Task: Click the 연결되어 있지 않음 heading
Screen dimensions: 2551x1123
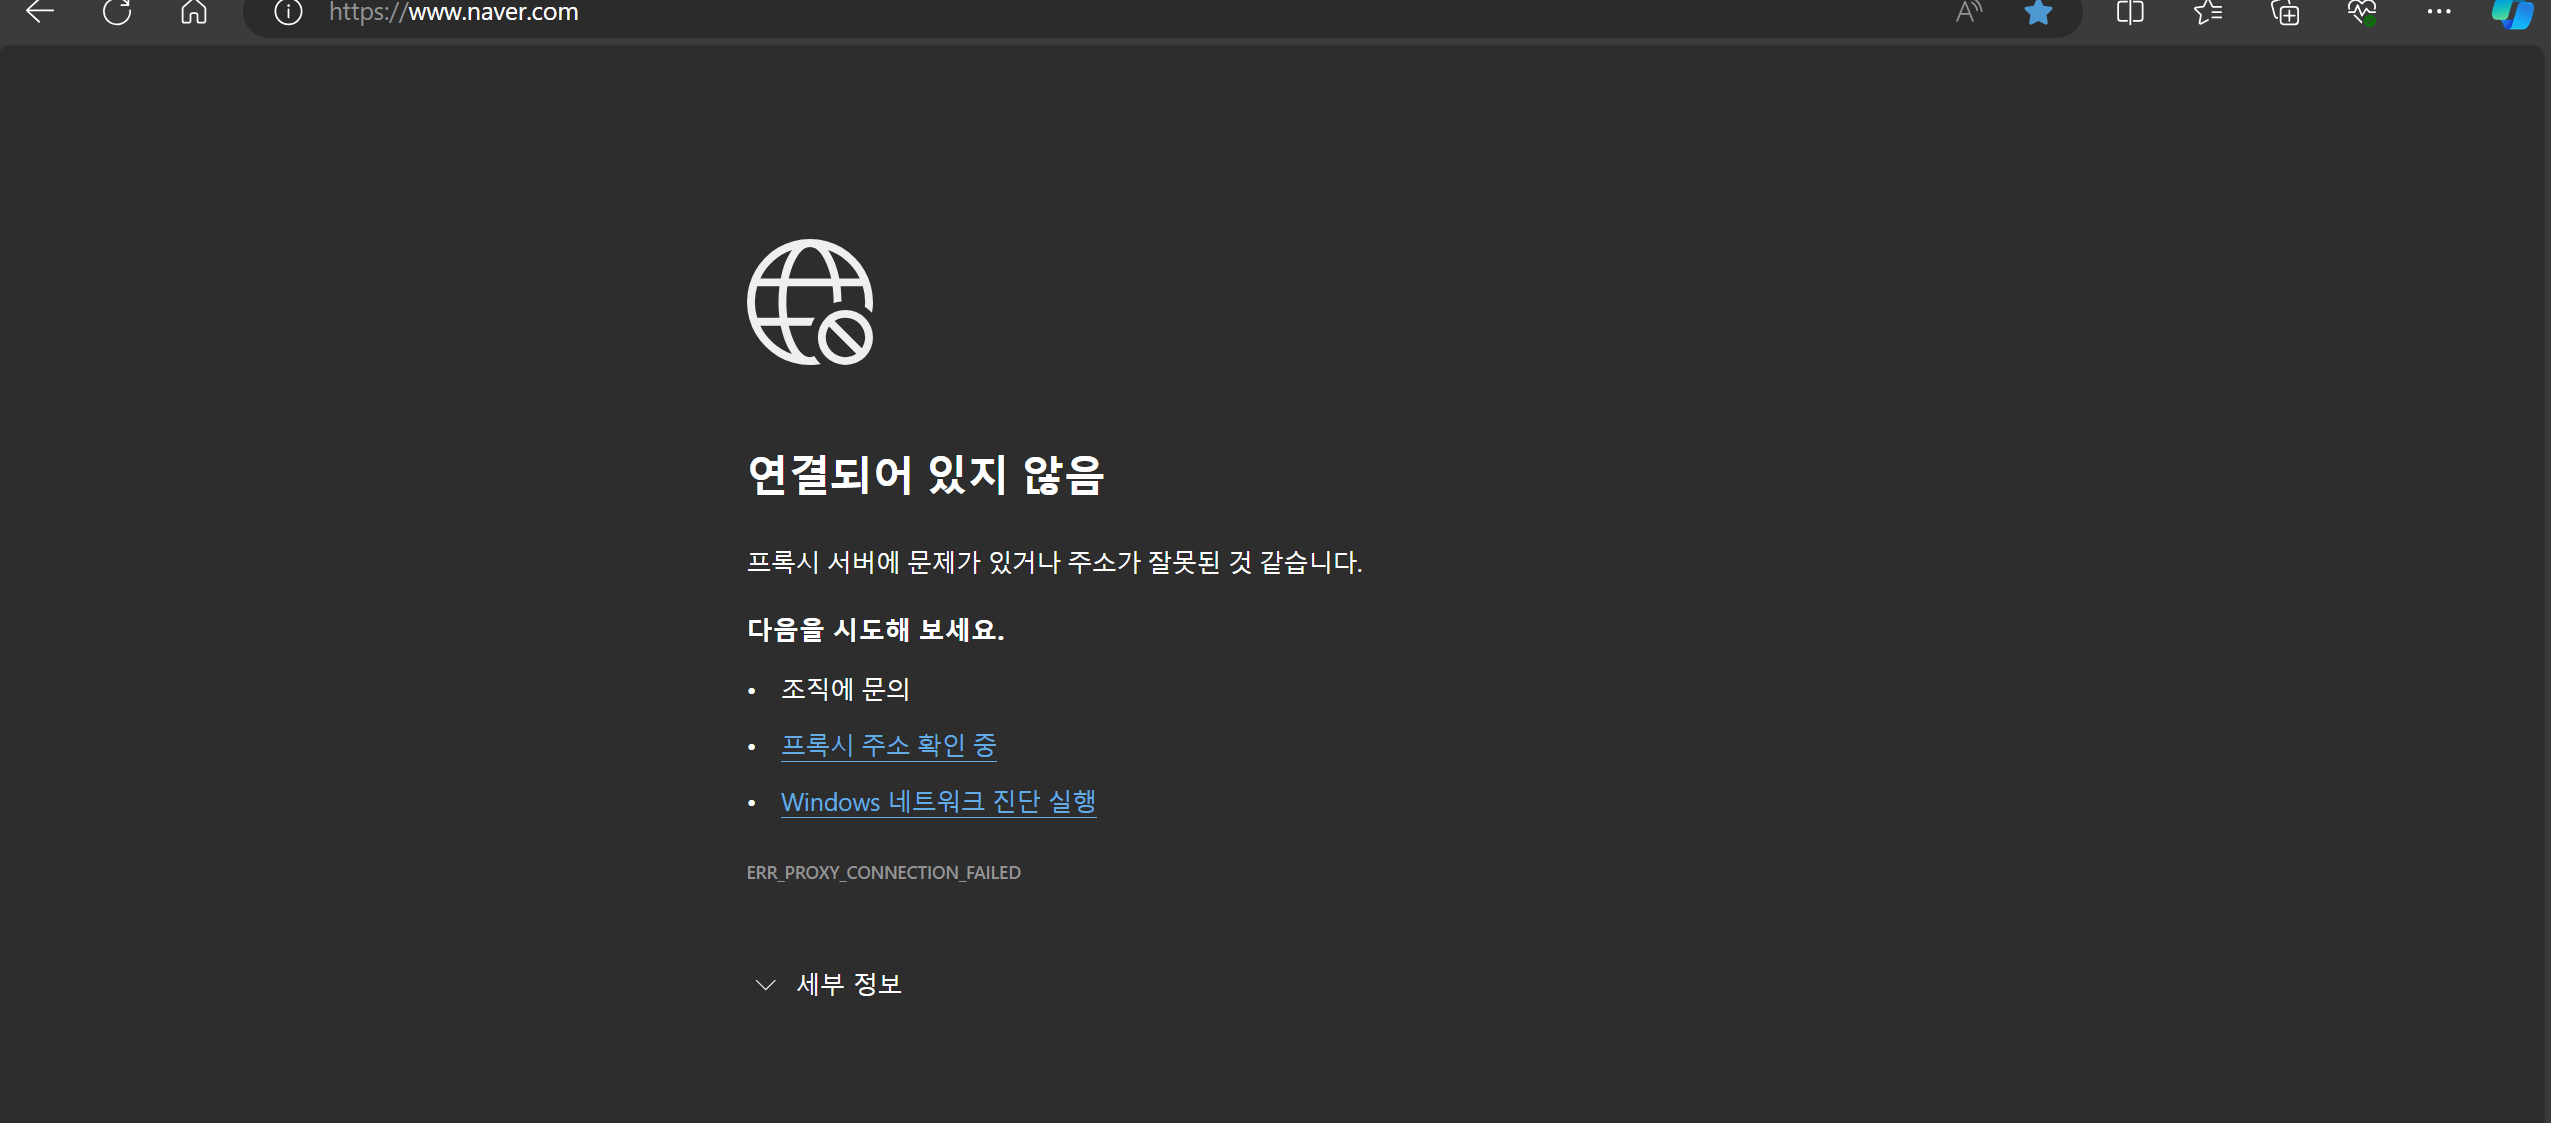Action: [x=925, y=475]
